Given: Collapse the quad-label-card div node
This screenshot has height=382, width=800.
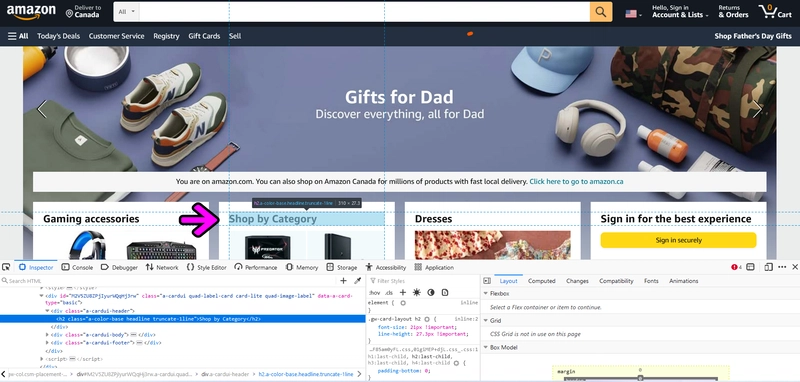Looking at the screenshot, I should click(x=42, y=295).
